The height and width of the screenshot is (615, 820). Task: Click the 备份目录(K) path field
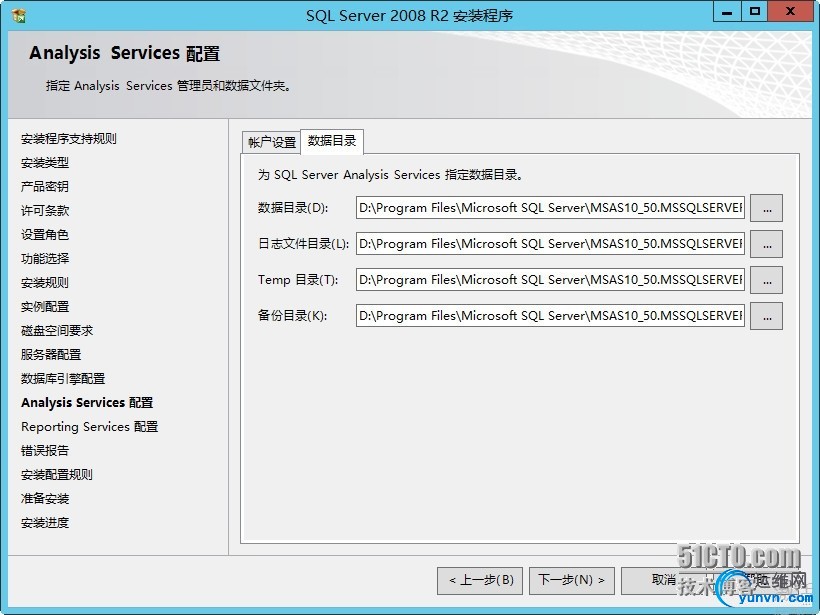[550, 316]
